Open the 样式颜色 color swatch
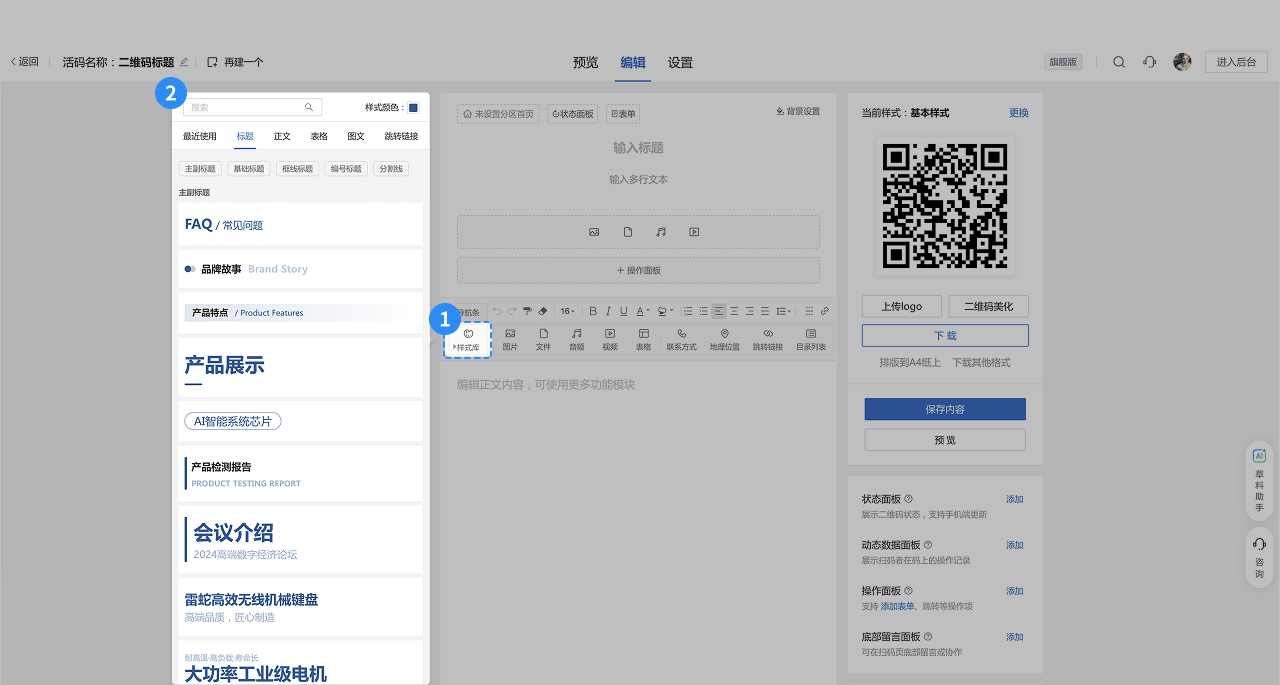1280x685 pixels. pyautogui.click(x=413, y=107)
